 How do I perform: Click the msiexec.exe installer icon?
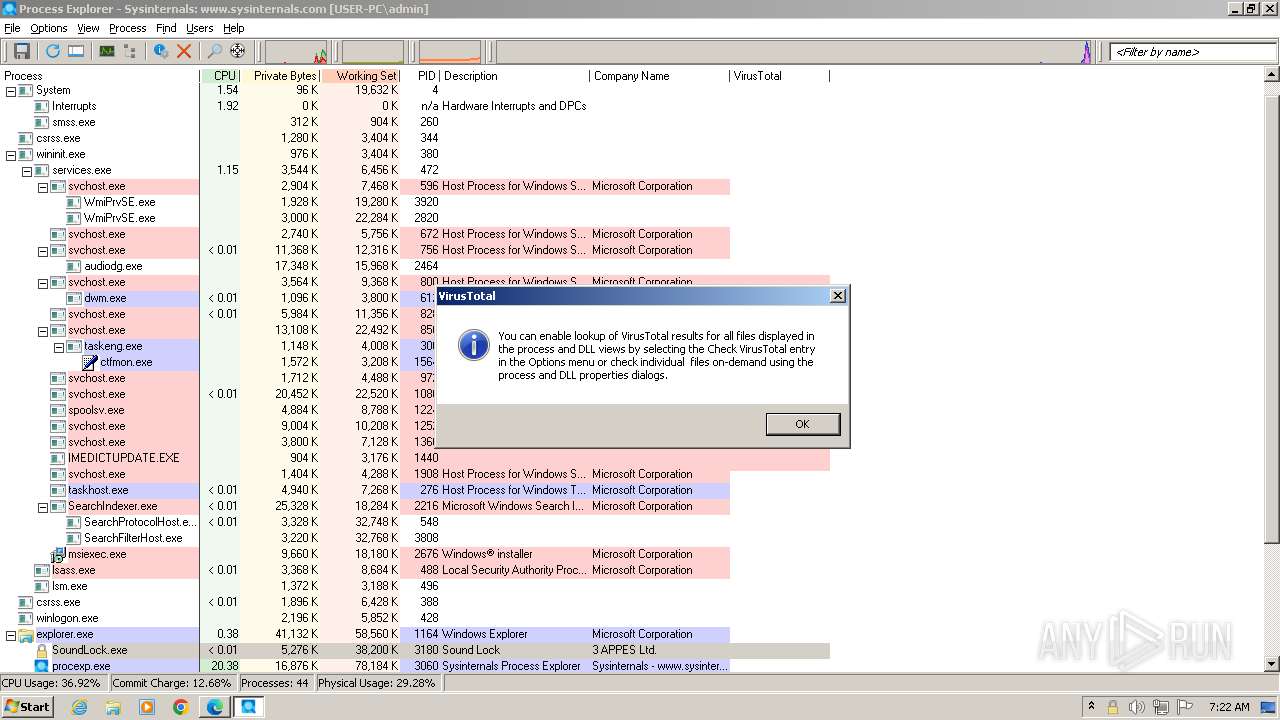point(58,554)
